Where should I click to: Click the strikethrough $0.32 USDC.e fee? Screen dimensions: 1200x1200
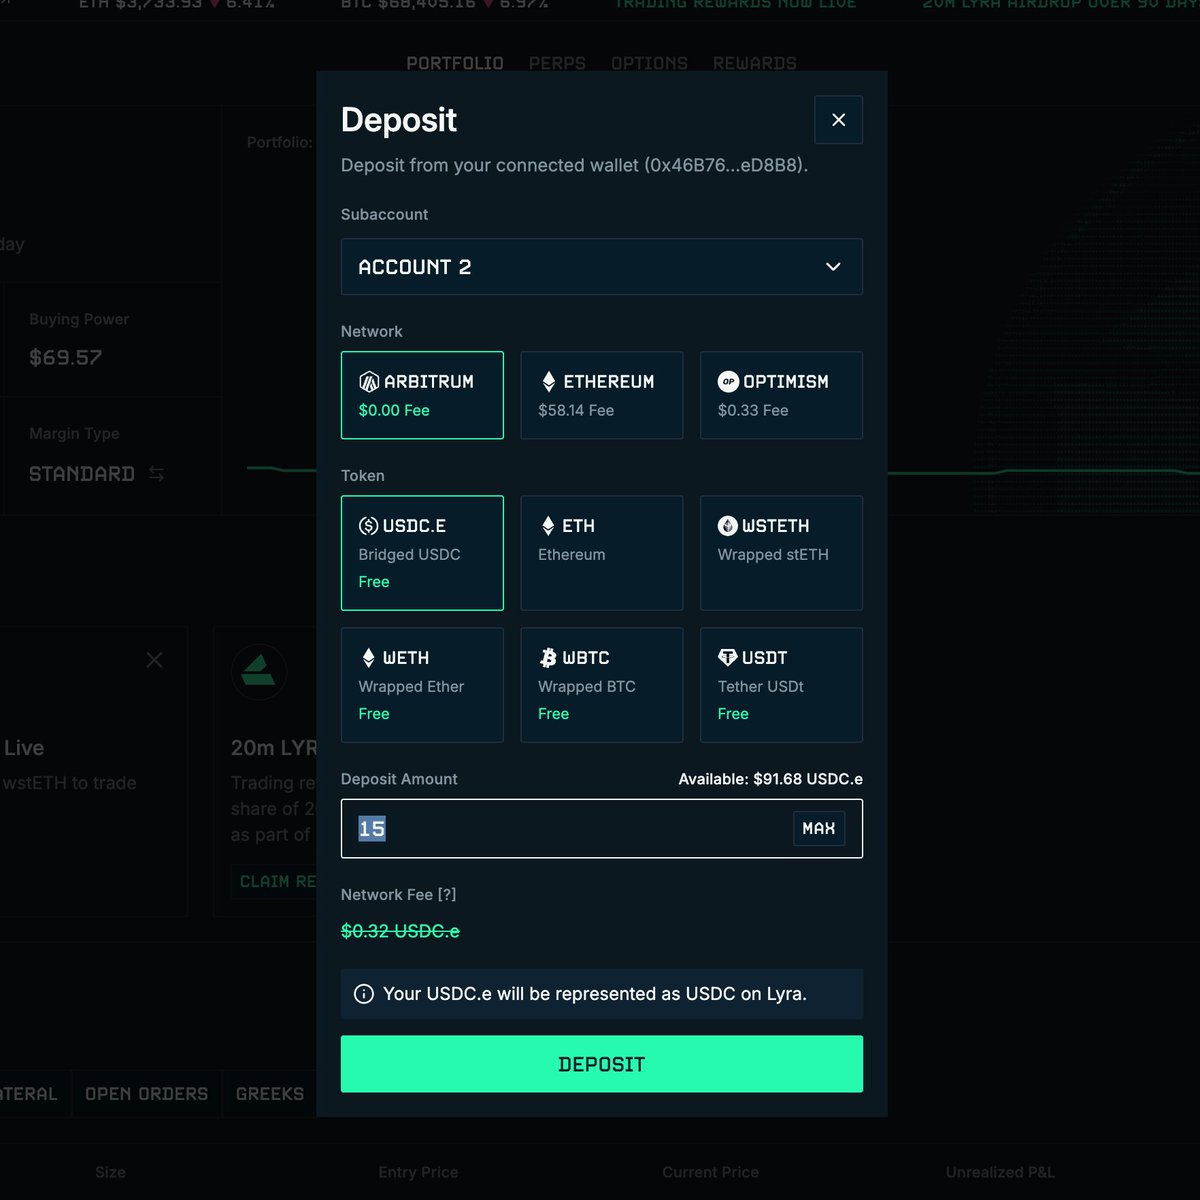pos(400,931)
